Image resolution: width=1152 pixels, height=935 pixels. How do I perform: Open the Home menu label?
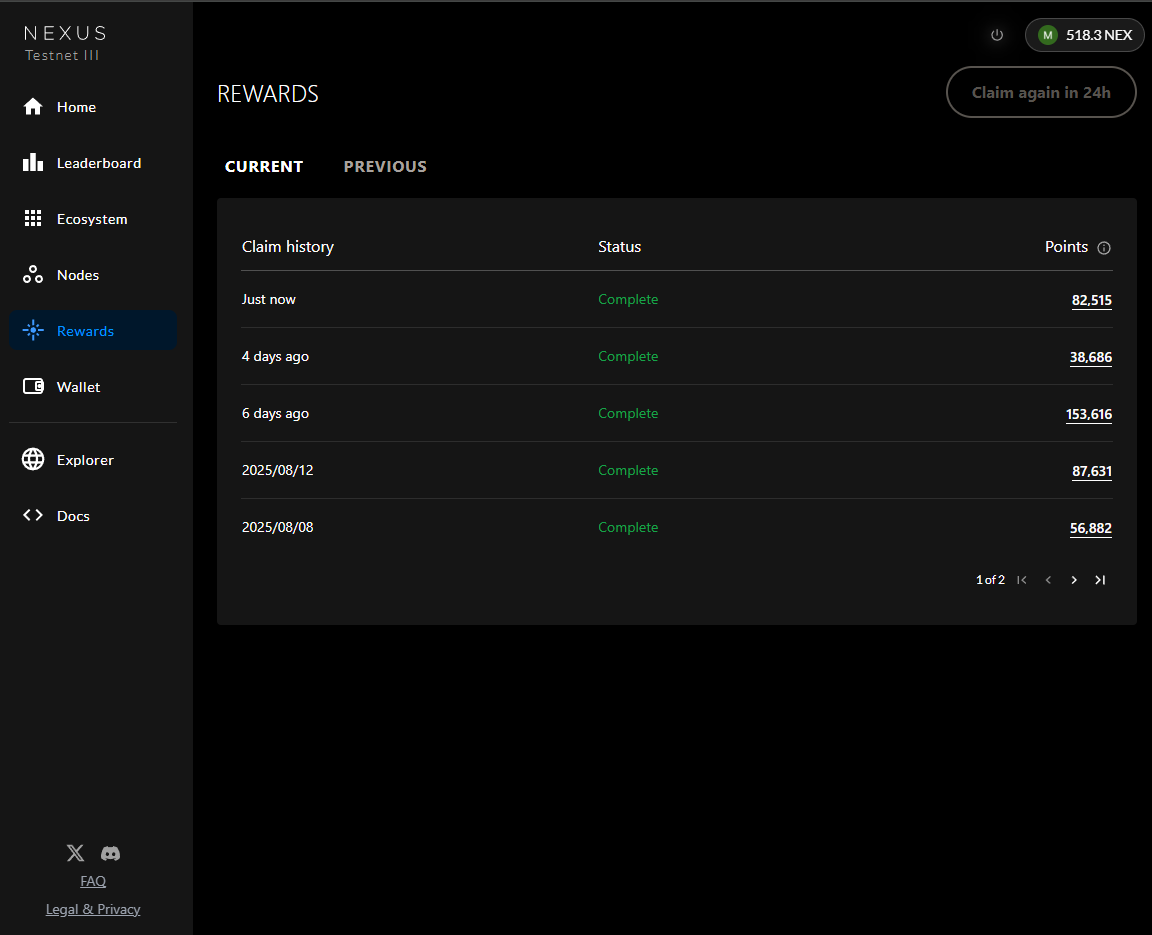76,107
